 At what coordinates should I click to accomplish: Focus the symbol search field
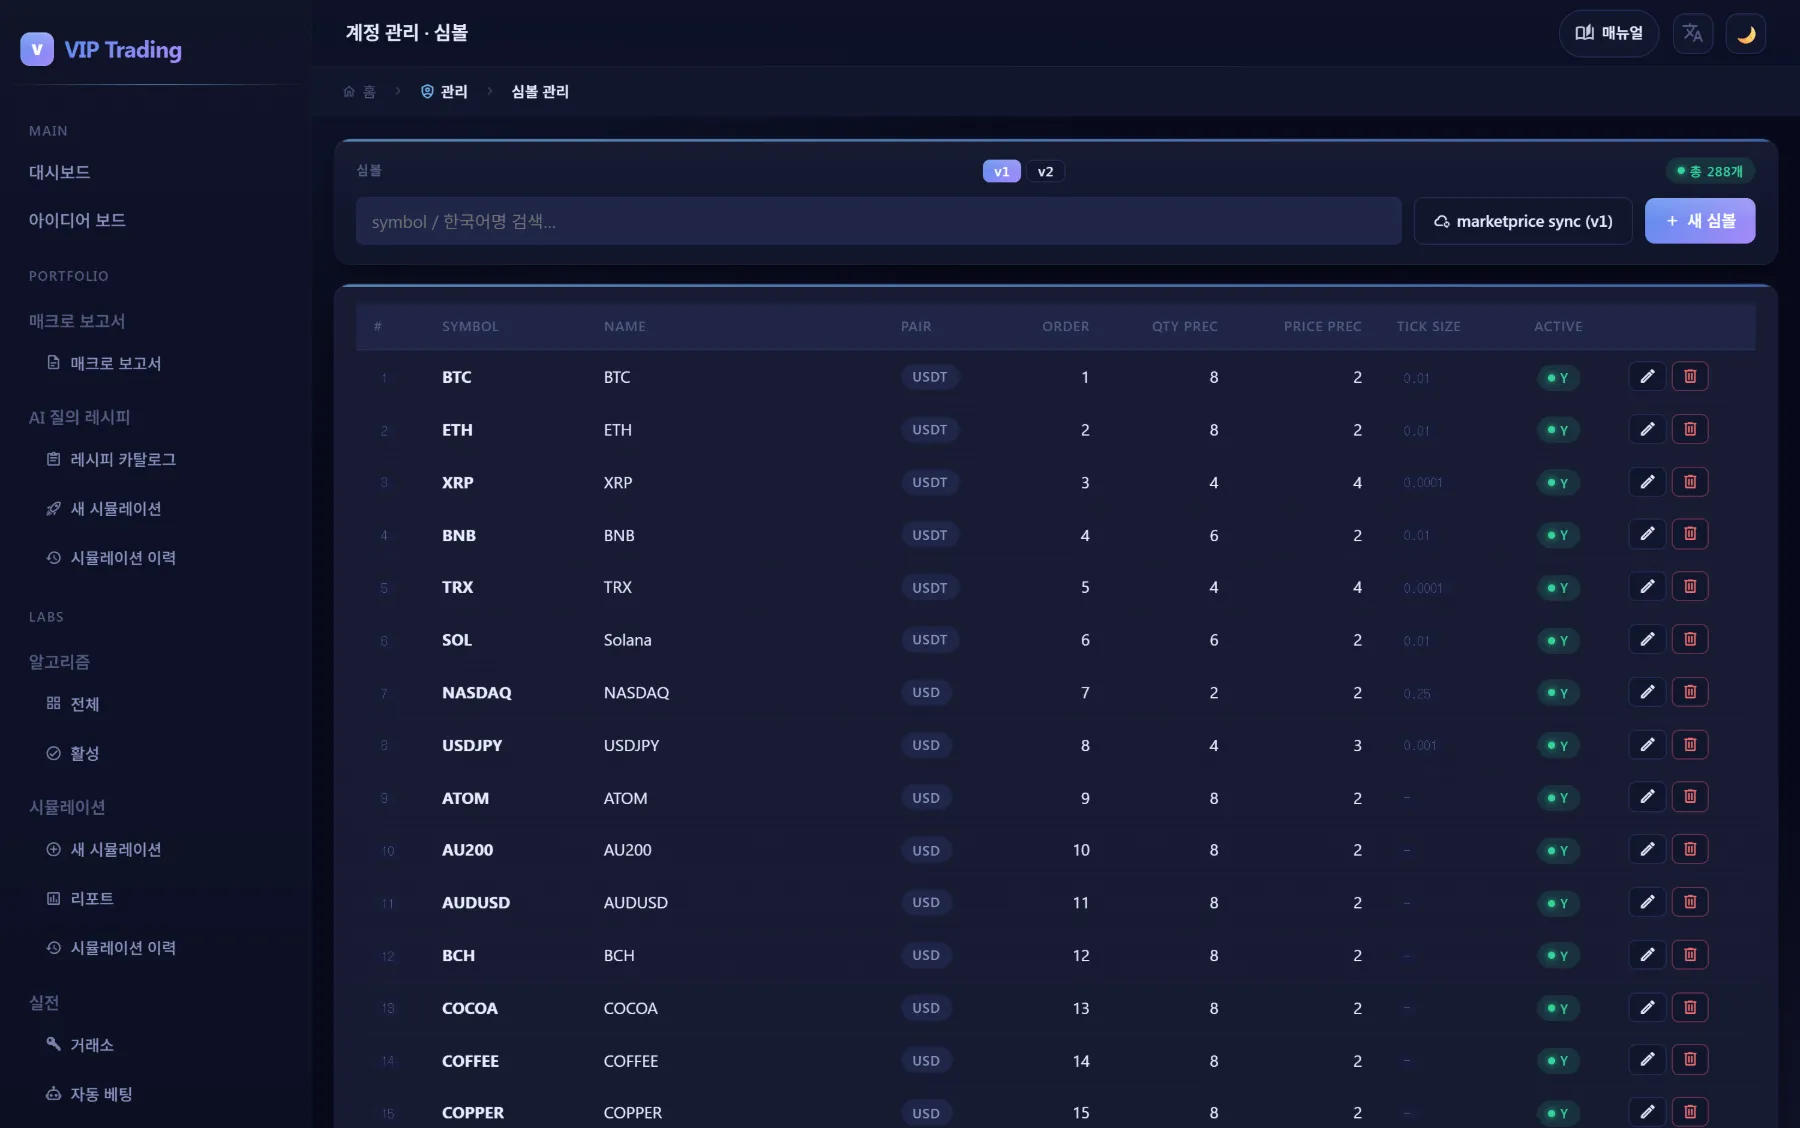(878, 221)
